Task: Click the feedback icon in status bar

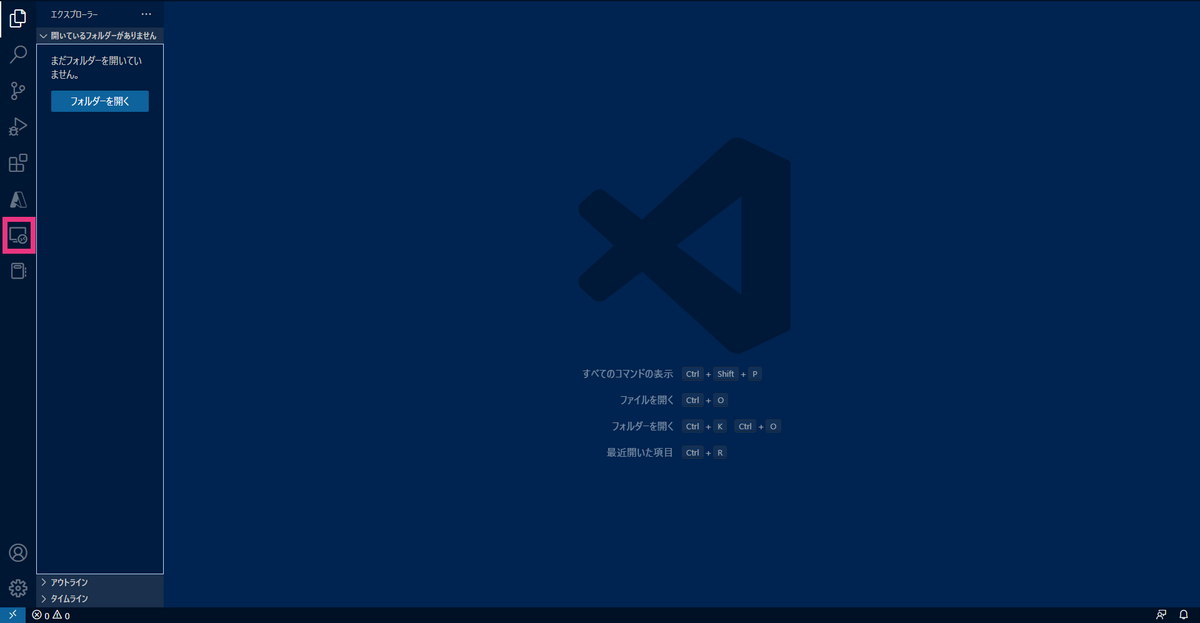Action: [x=1161, y=615]
